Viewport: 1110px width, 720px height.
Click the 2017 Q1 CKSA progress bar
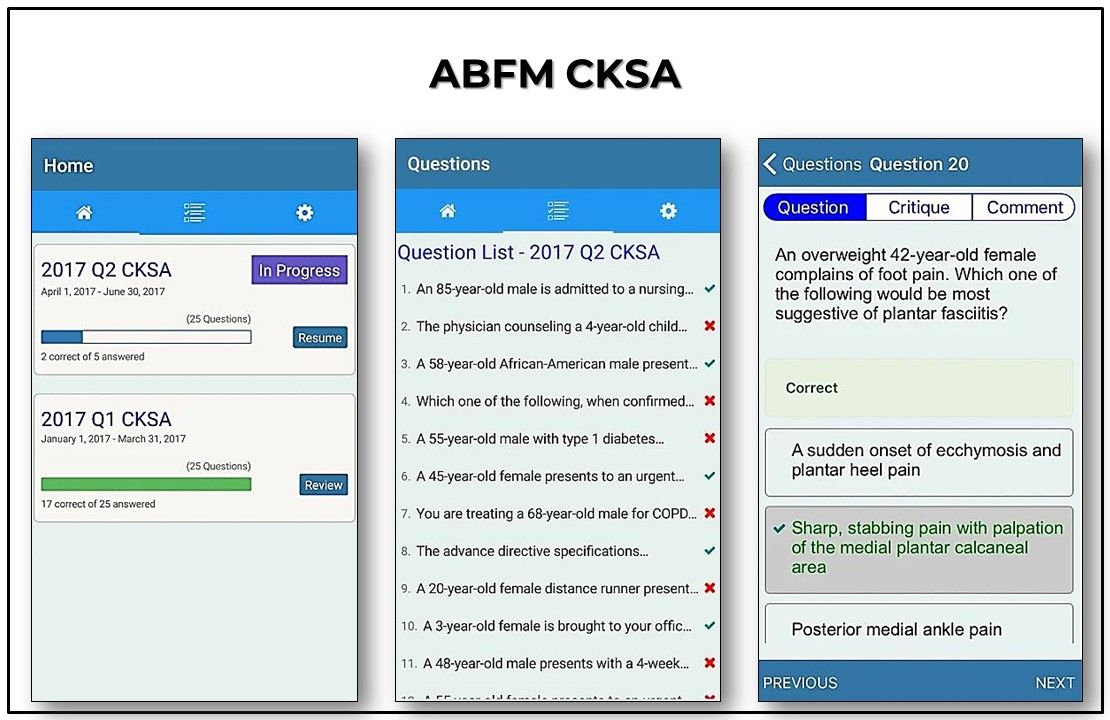(146, 484)
